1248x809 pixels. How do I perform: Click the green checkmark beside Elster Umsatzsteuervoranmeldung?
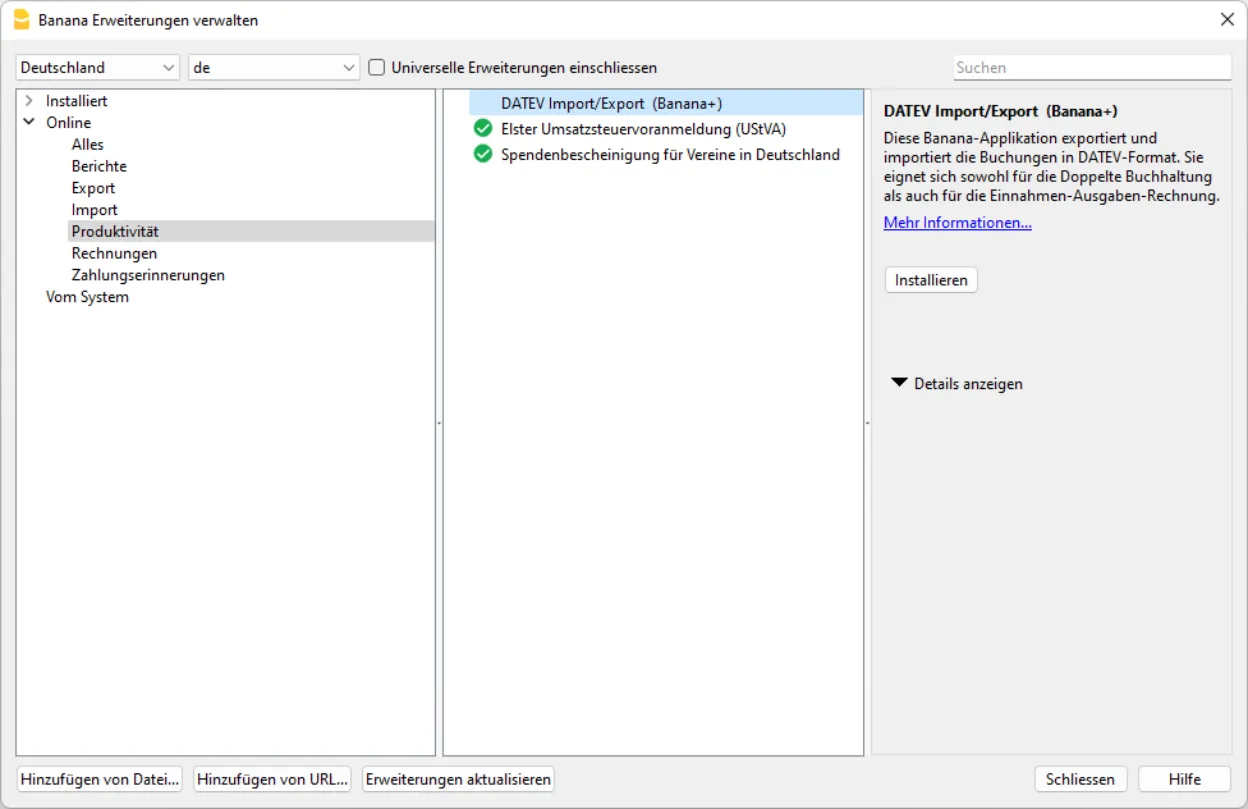(483, 128)
